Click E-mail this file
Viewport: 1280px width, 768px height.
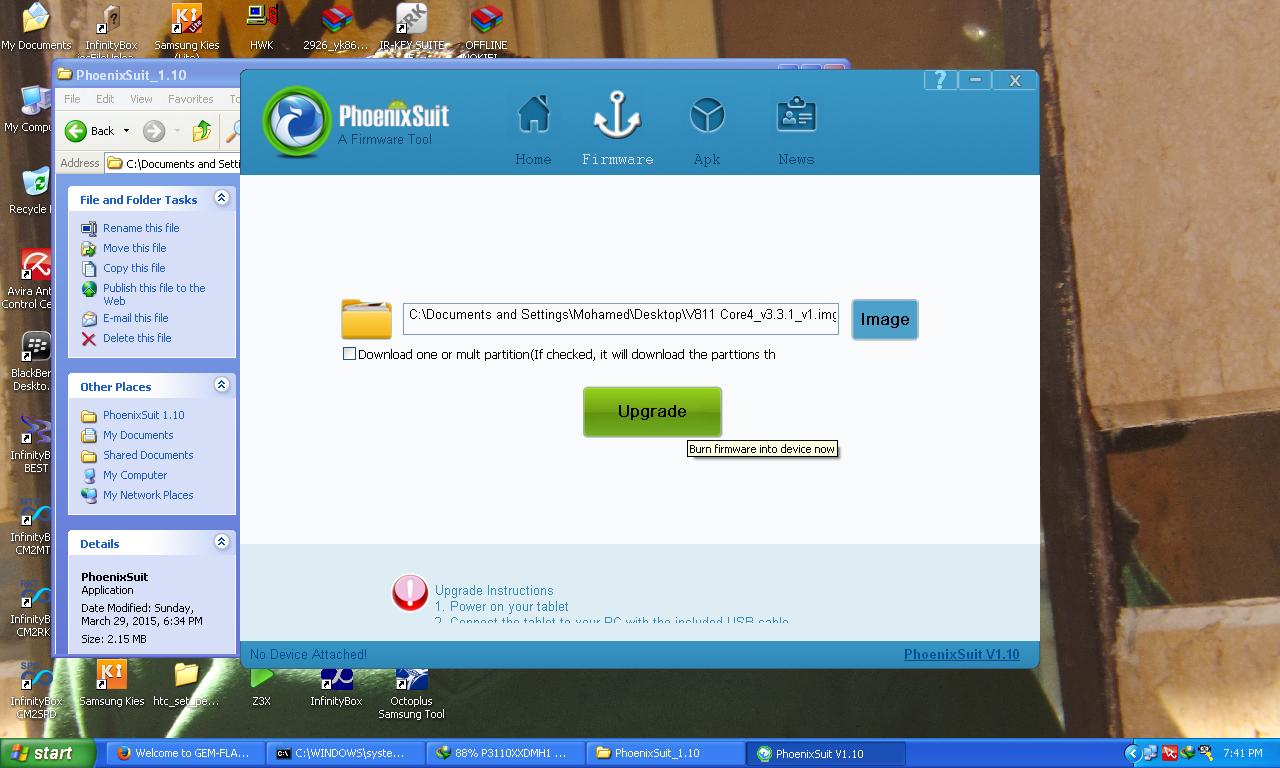point(135,318)
